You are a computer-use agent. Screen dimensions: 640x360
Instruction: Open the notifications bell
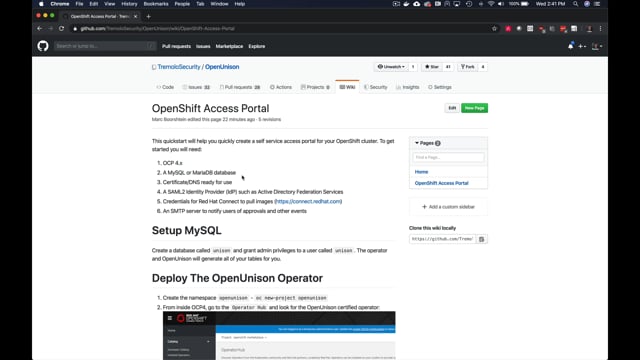570,46
